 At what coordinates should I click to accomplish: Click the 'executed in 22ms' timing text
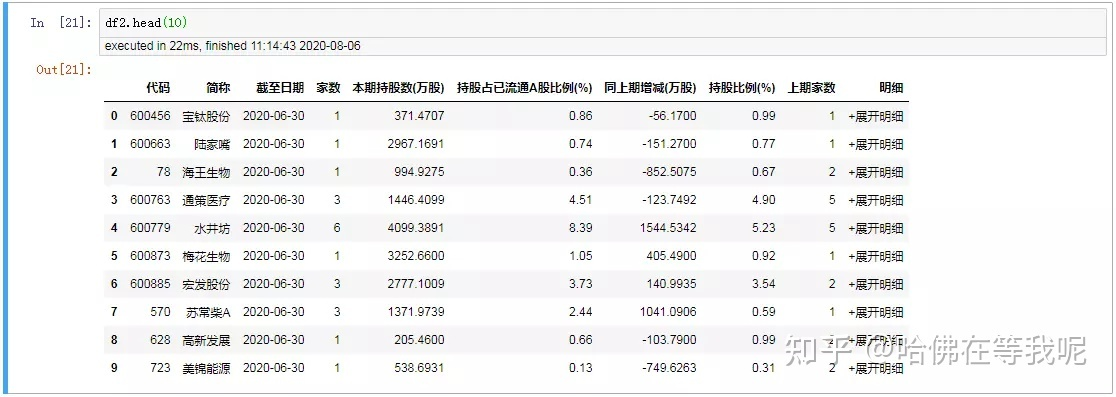pos(233,46)
